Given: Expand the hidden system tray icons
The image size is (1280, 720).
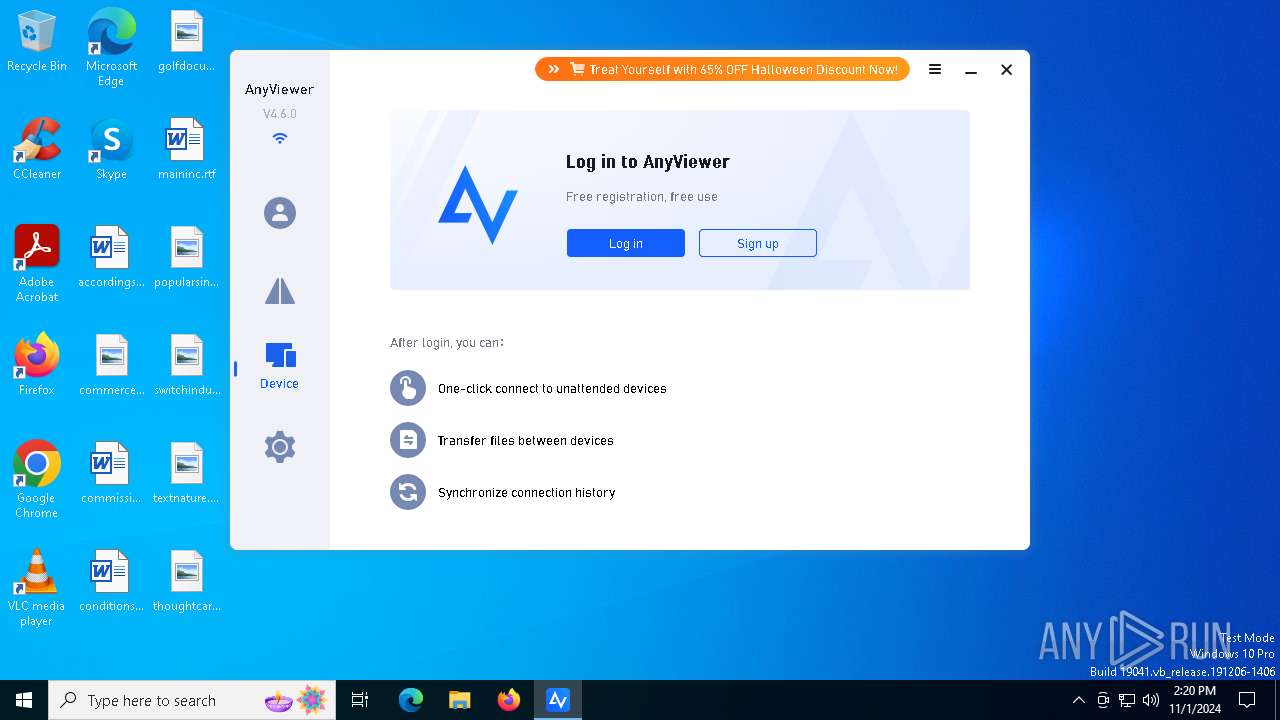Looking at the screenshot, I should 1078,700.
